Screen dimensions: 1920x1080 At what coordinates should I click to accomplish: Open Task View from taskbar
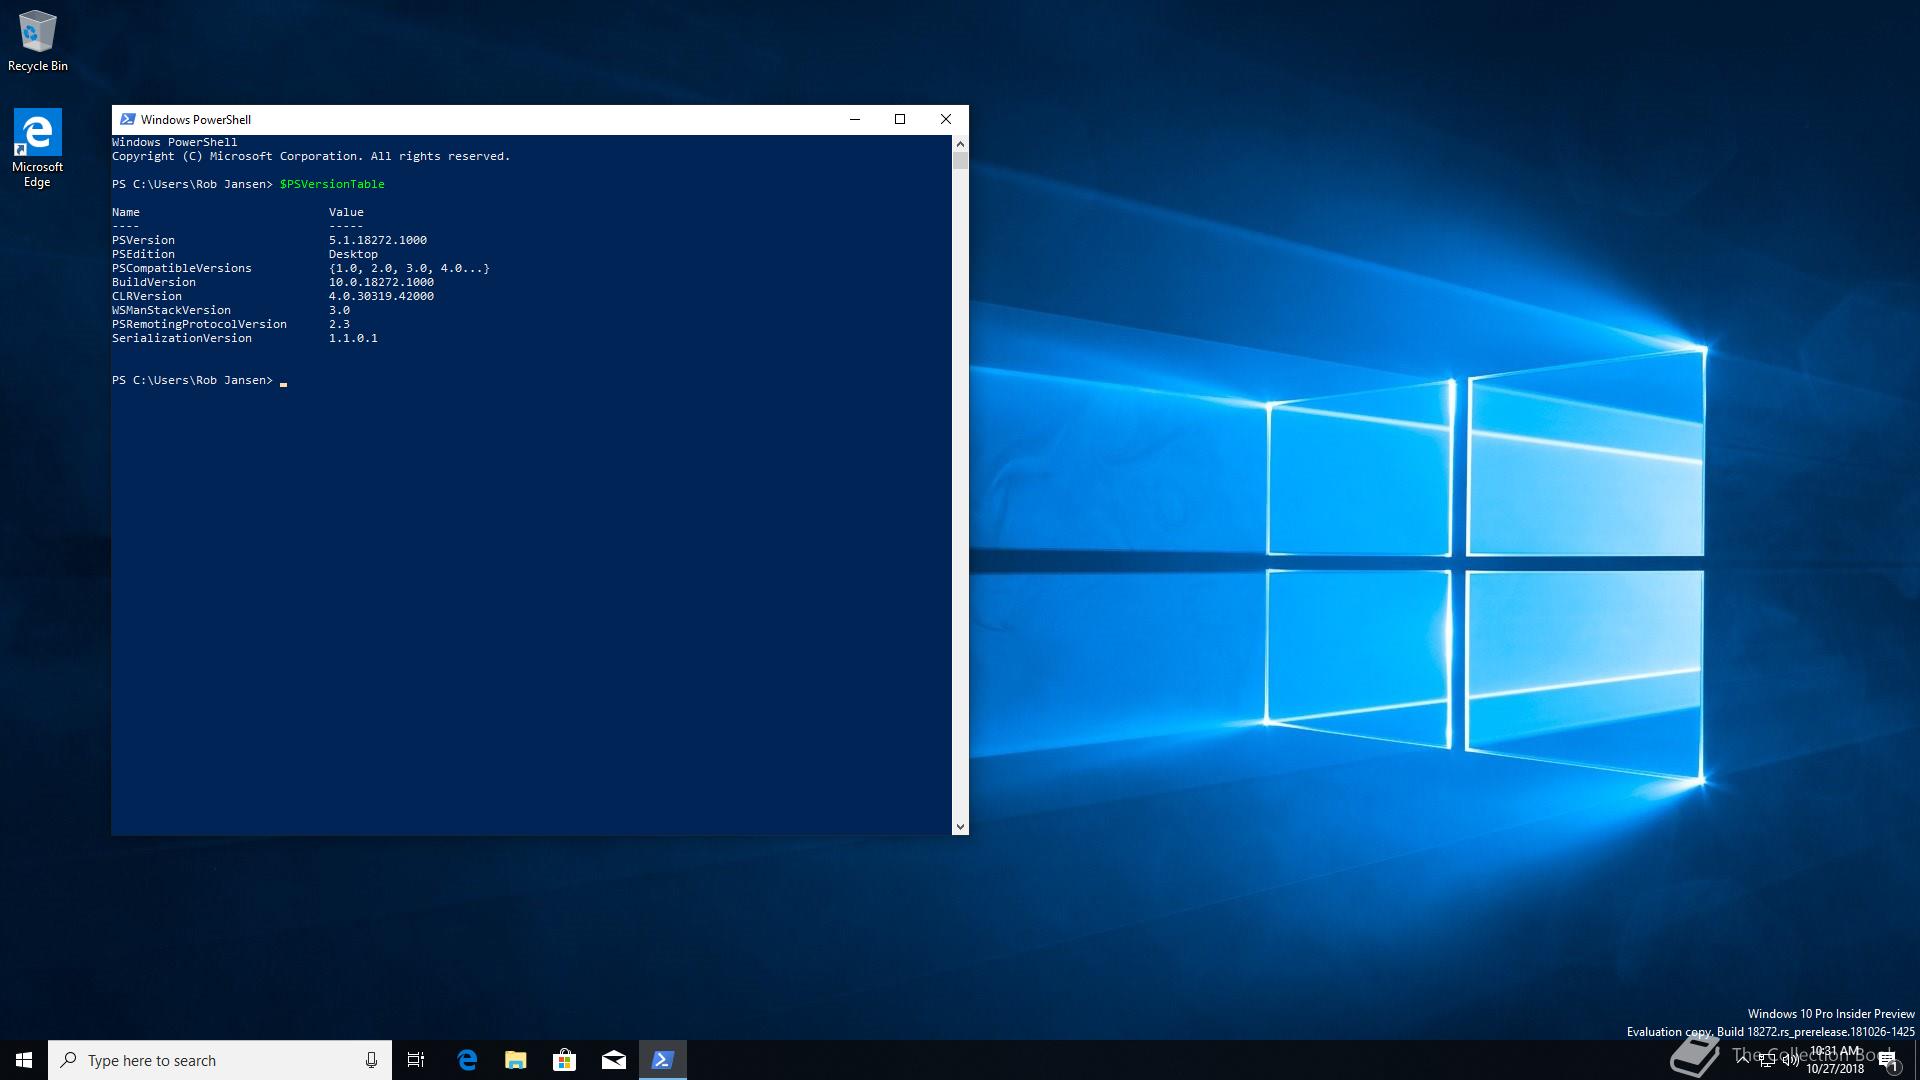tap(416, 1060)
